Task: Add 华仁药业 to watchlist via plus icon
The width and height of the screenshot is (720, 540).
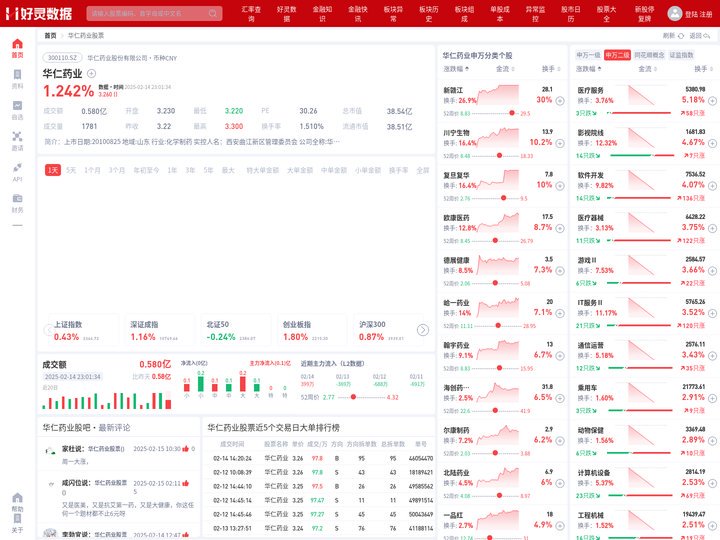Action: click(x=91, y=73)
